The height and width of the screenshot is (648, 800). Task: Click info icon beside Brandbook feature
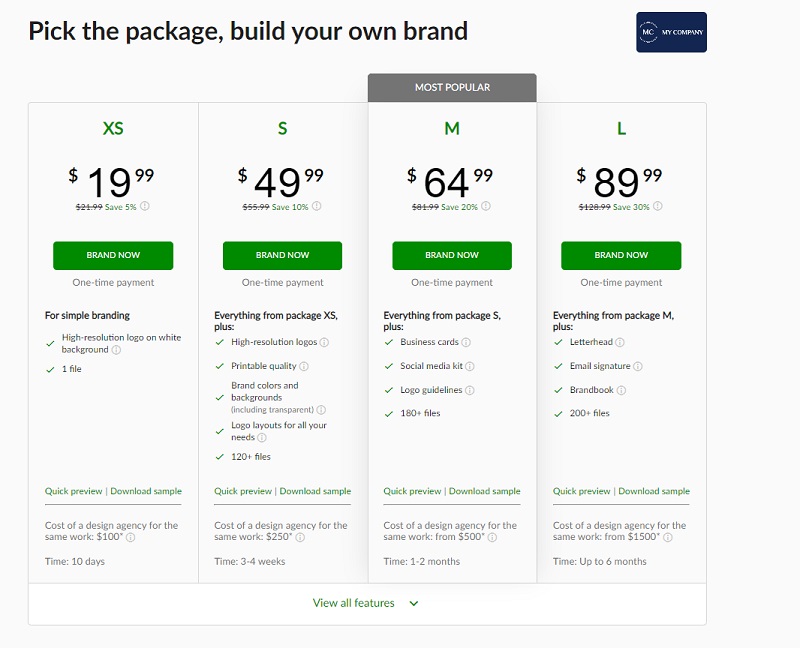[x=621, y=390]
